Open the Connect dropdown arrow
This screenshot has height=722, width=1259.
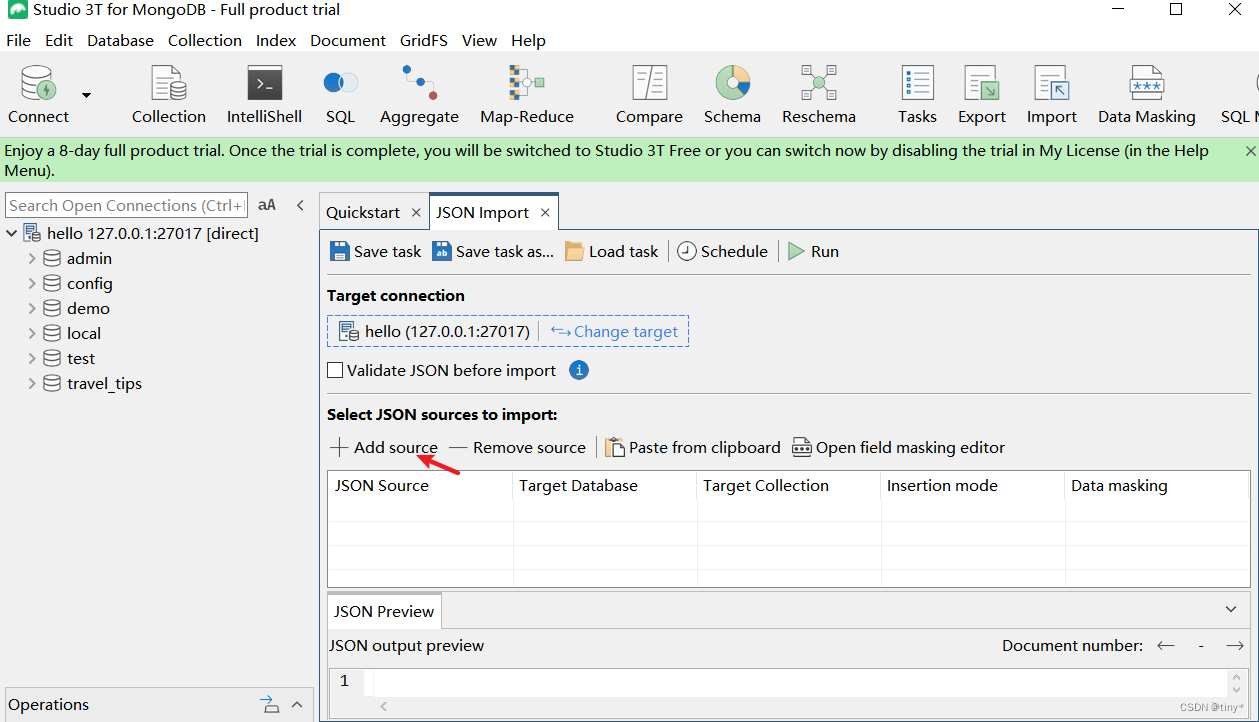86,95
